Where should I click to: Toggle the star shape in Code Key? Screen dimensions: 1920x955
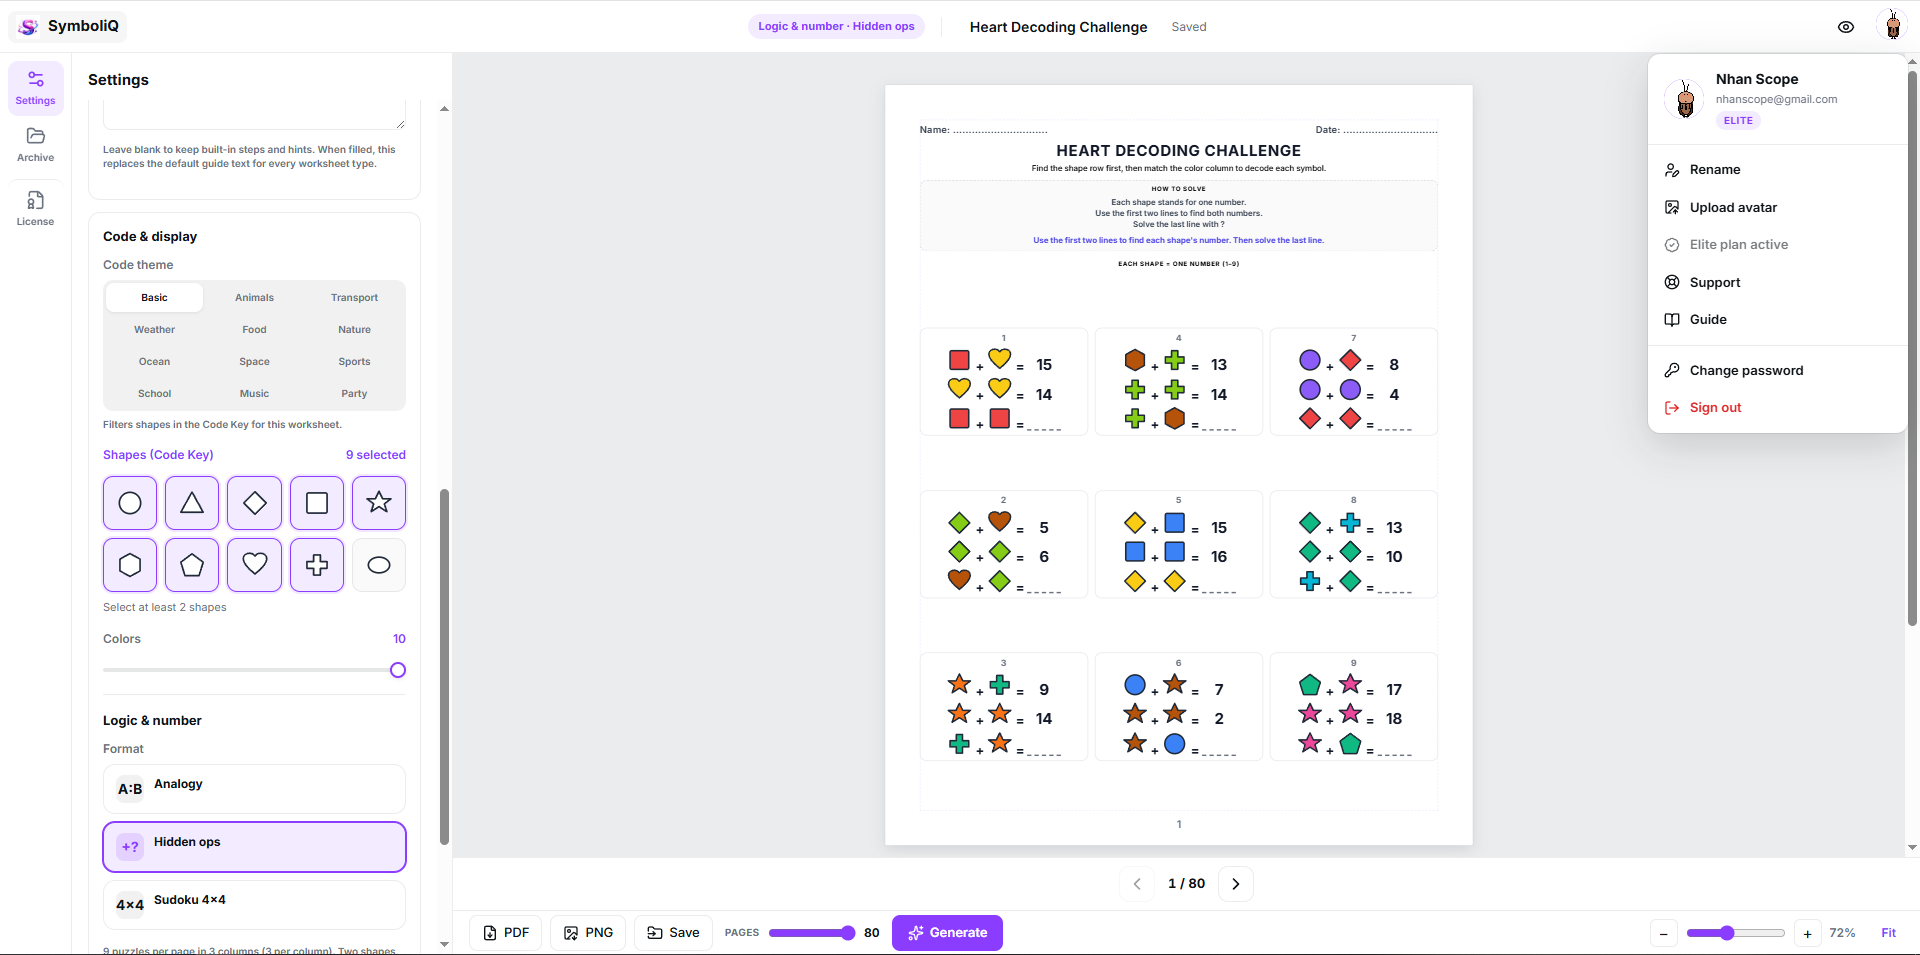click(379, 503)
